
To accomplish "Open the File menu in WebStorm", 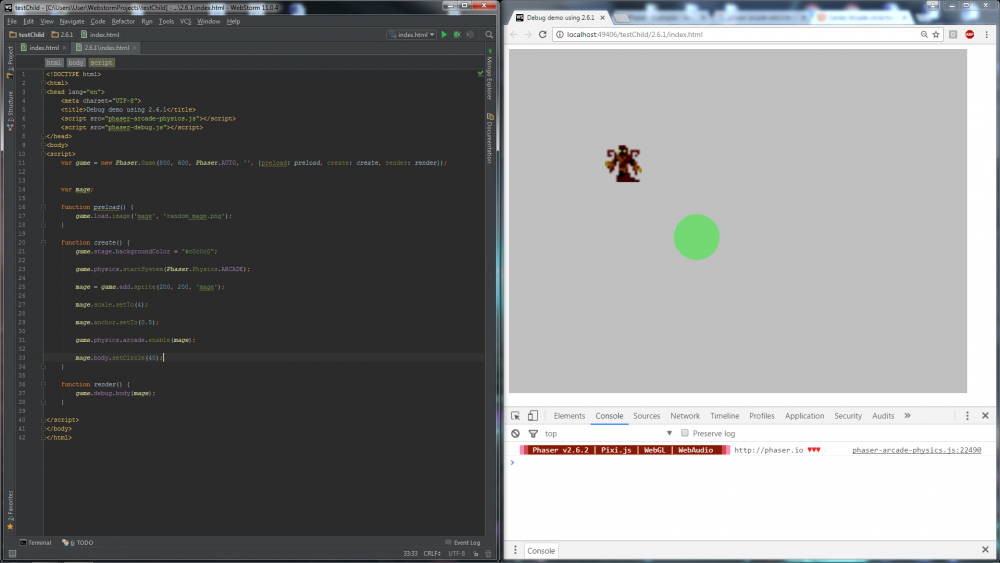I will (12, 21).
